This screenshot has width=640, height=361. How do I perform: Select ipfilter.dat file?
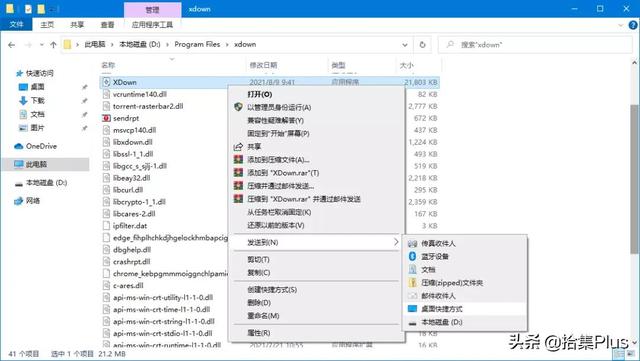[x=130, y=226]
